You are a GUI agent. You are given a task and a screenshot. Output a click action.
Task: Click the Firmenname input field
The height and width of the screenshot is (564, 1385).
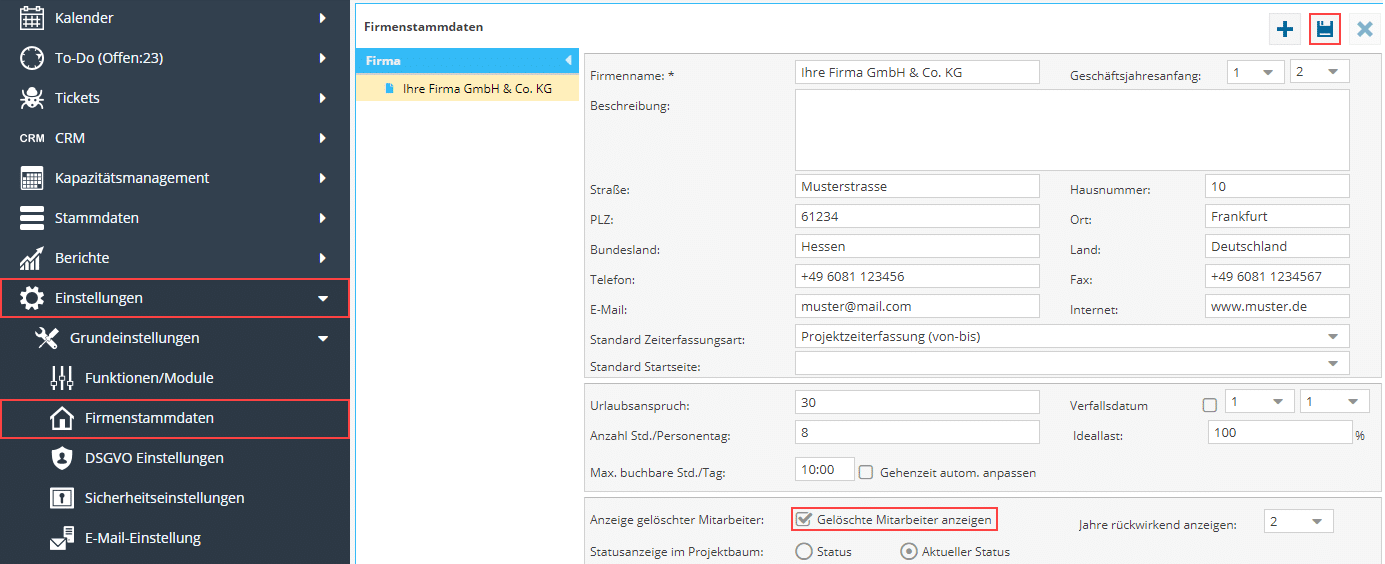point(917,73)
